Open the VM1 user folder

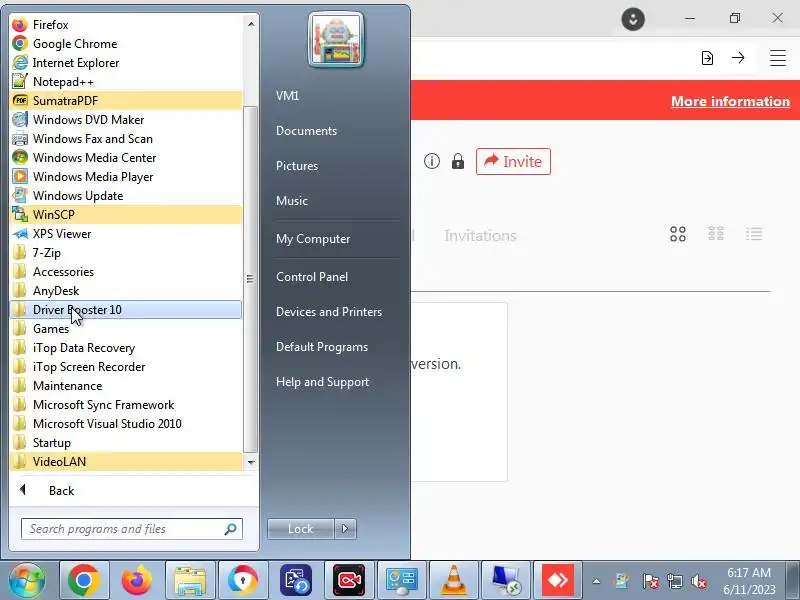pyautogui.click(x=287, y=95)
